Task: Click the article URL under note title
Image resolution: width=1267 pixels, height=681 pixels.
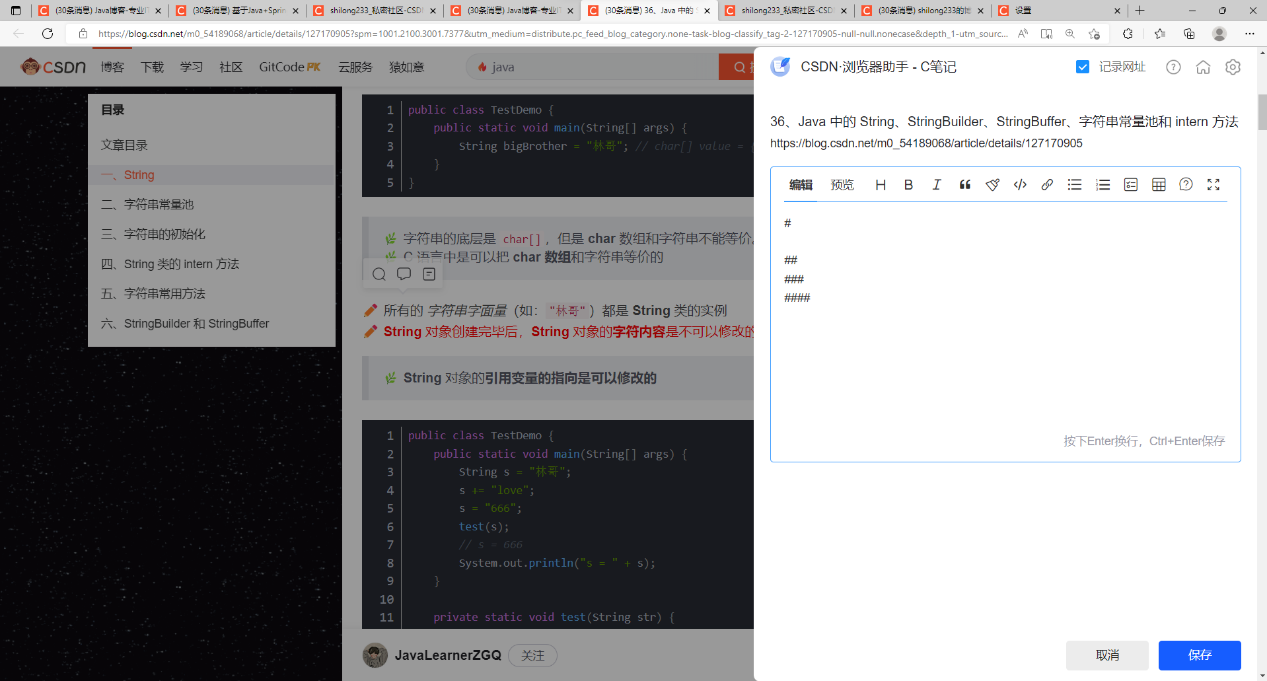Action: click(926, 143)
